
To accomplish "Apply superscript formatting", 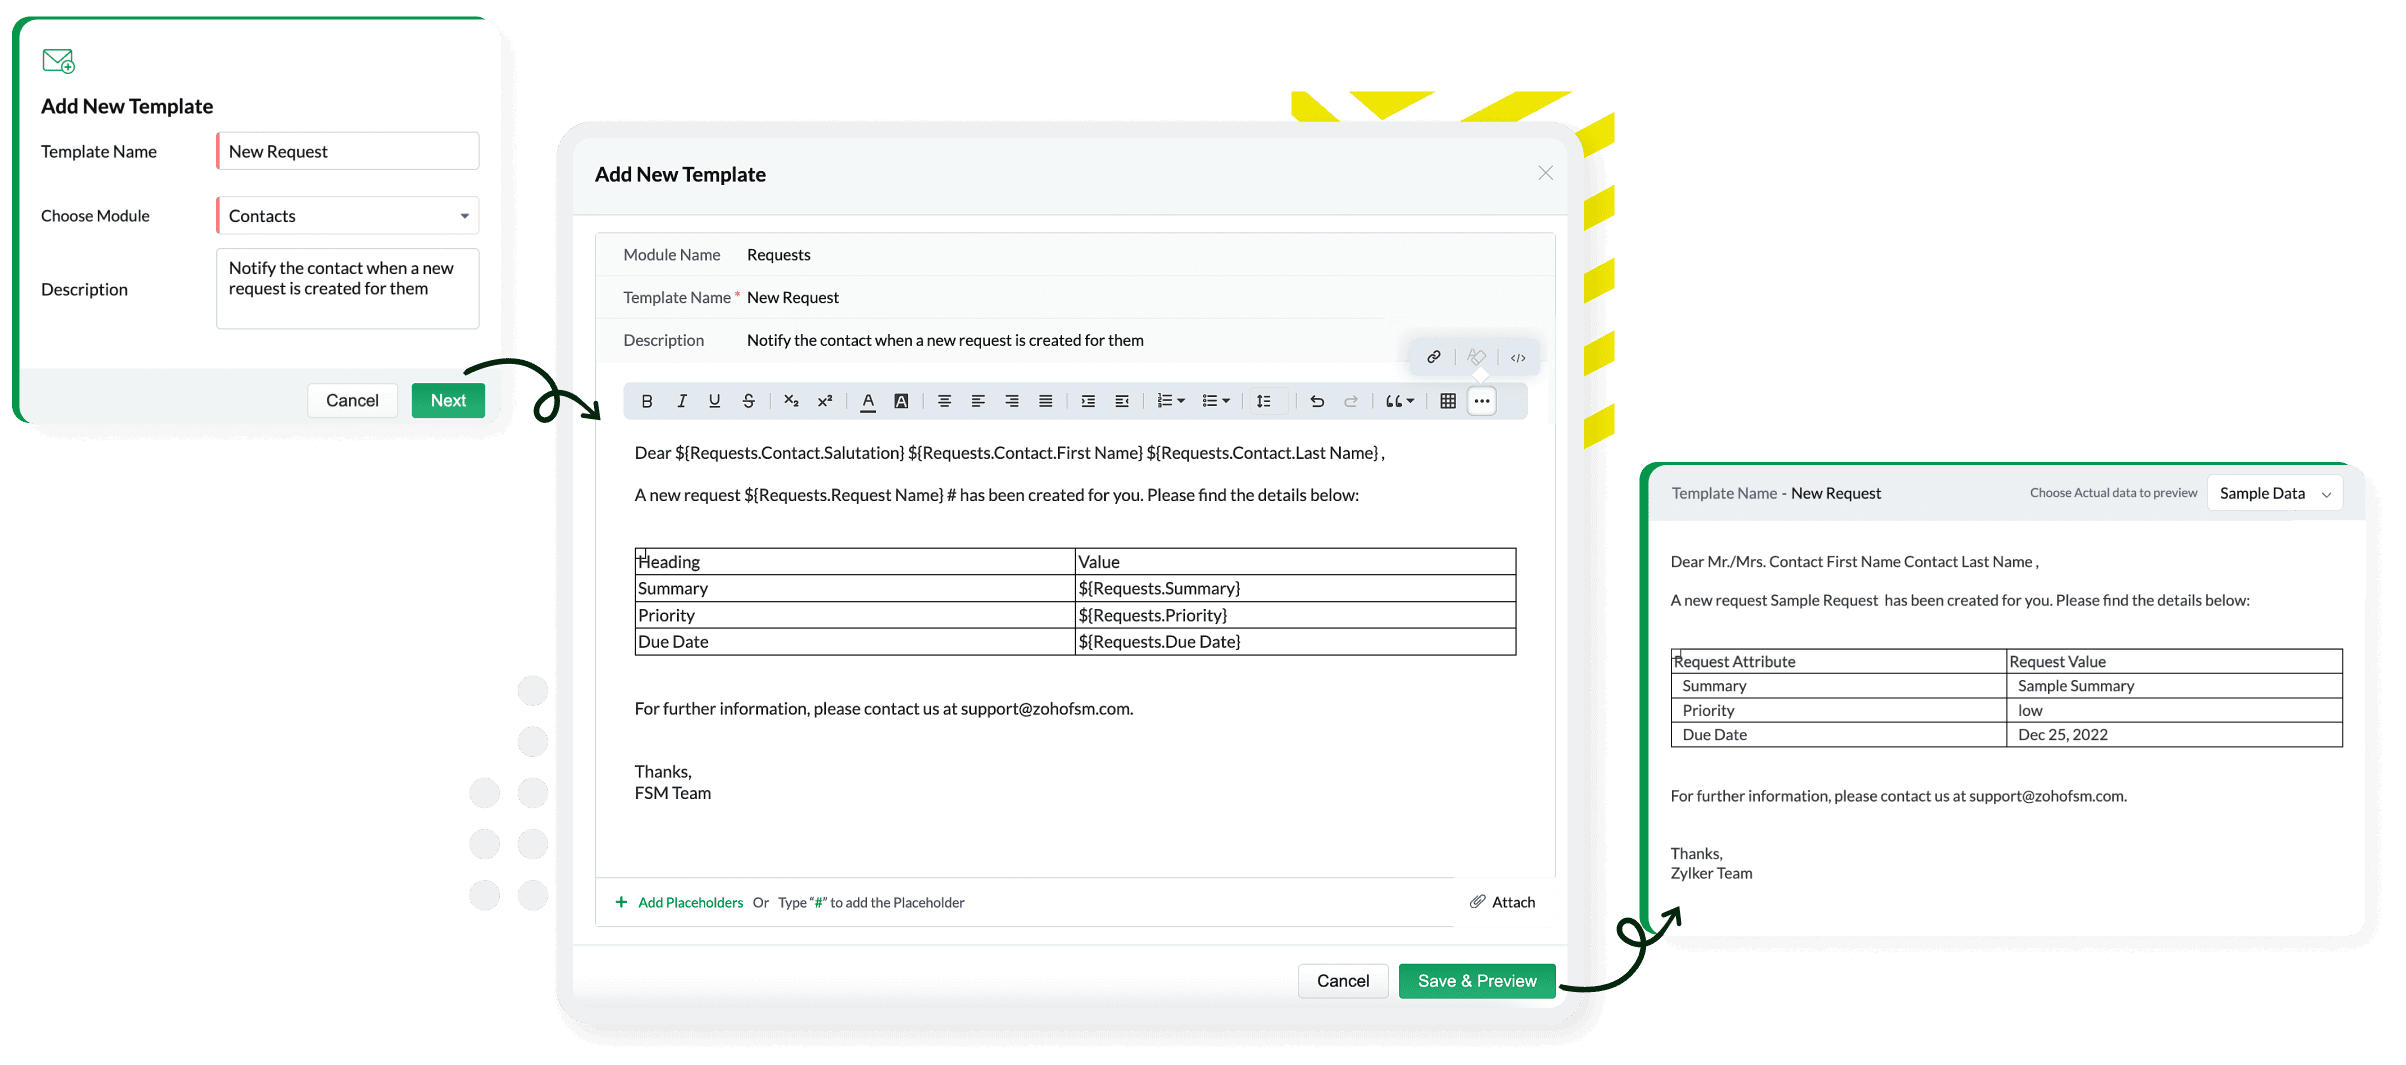I will click(x=825, y=401).
